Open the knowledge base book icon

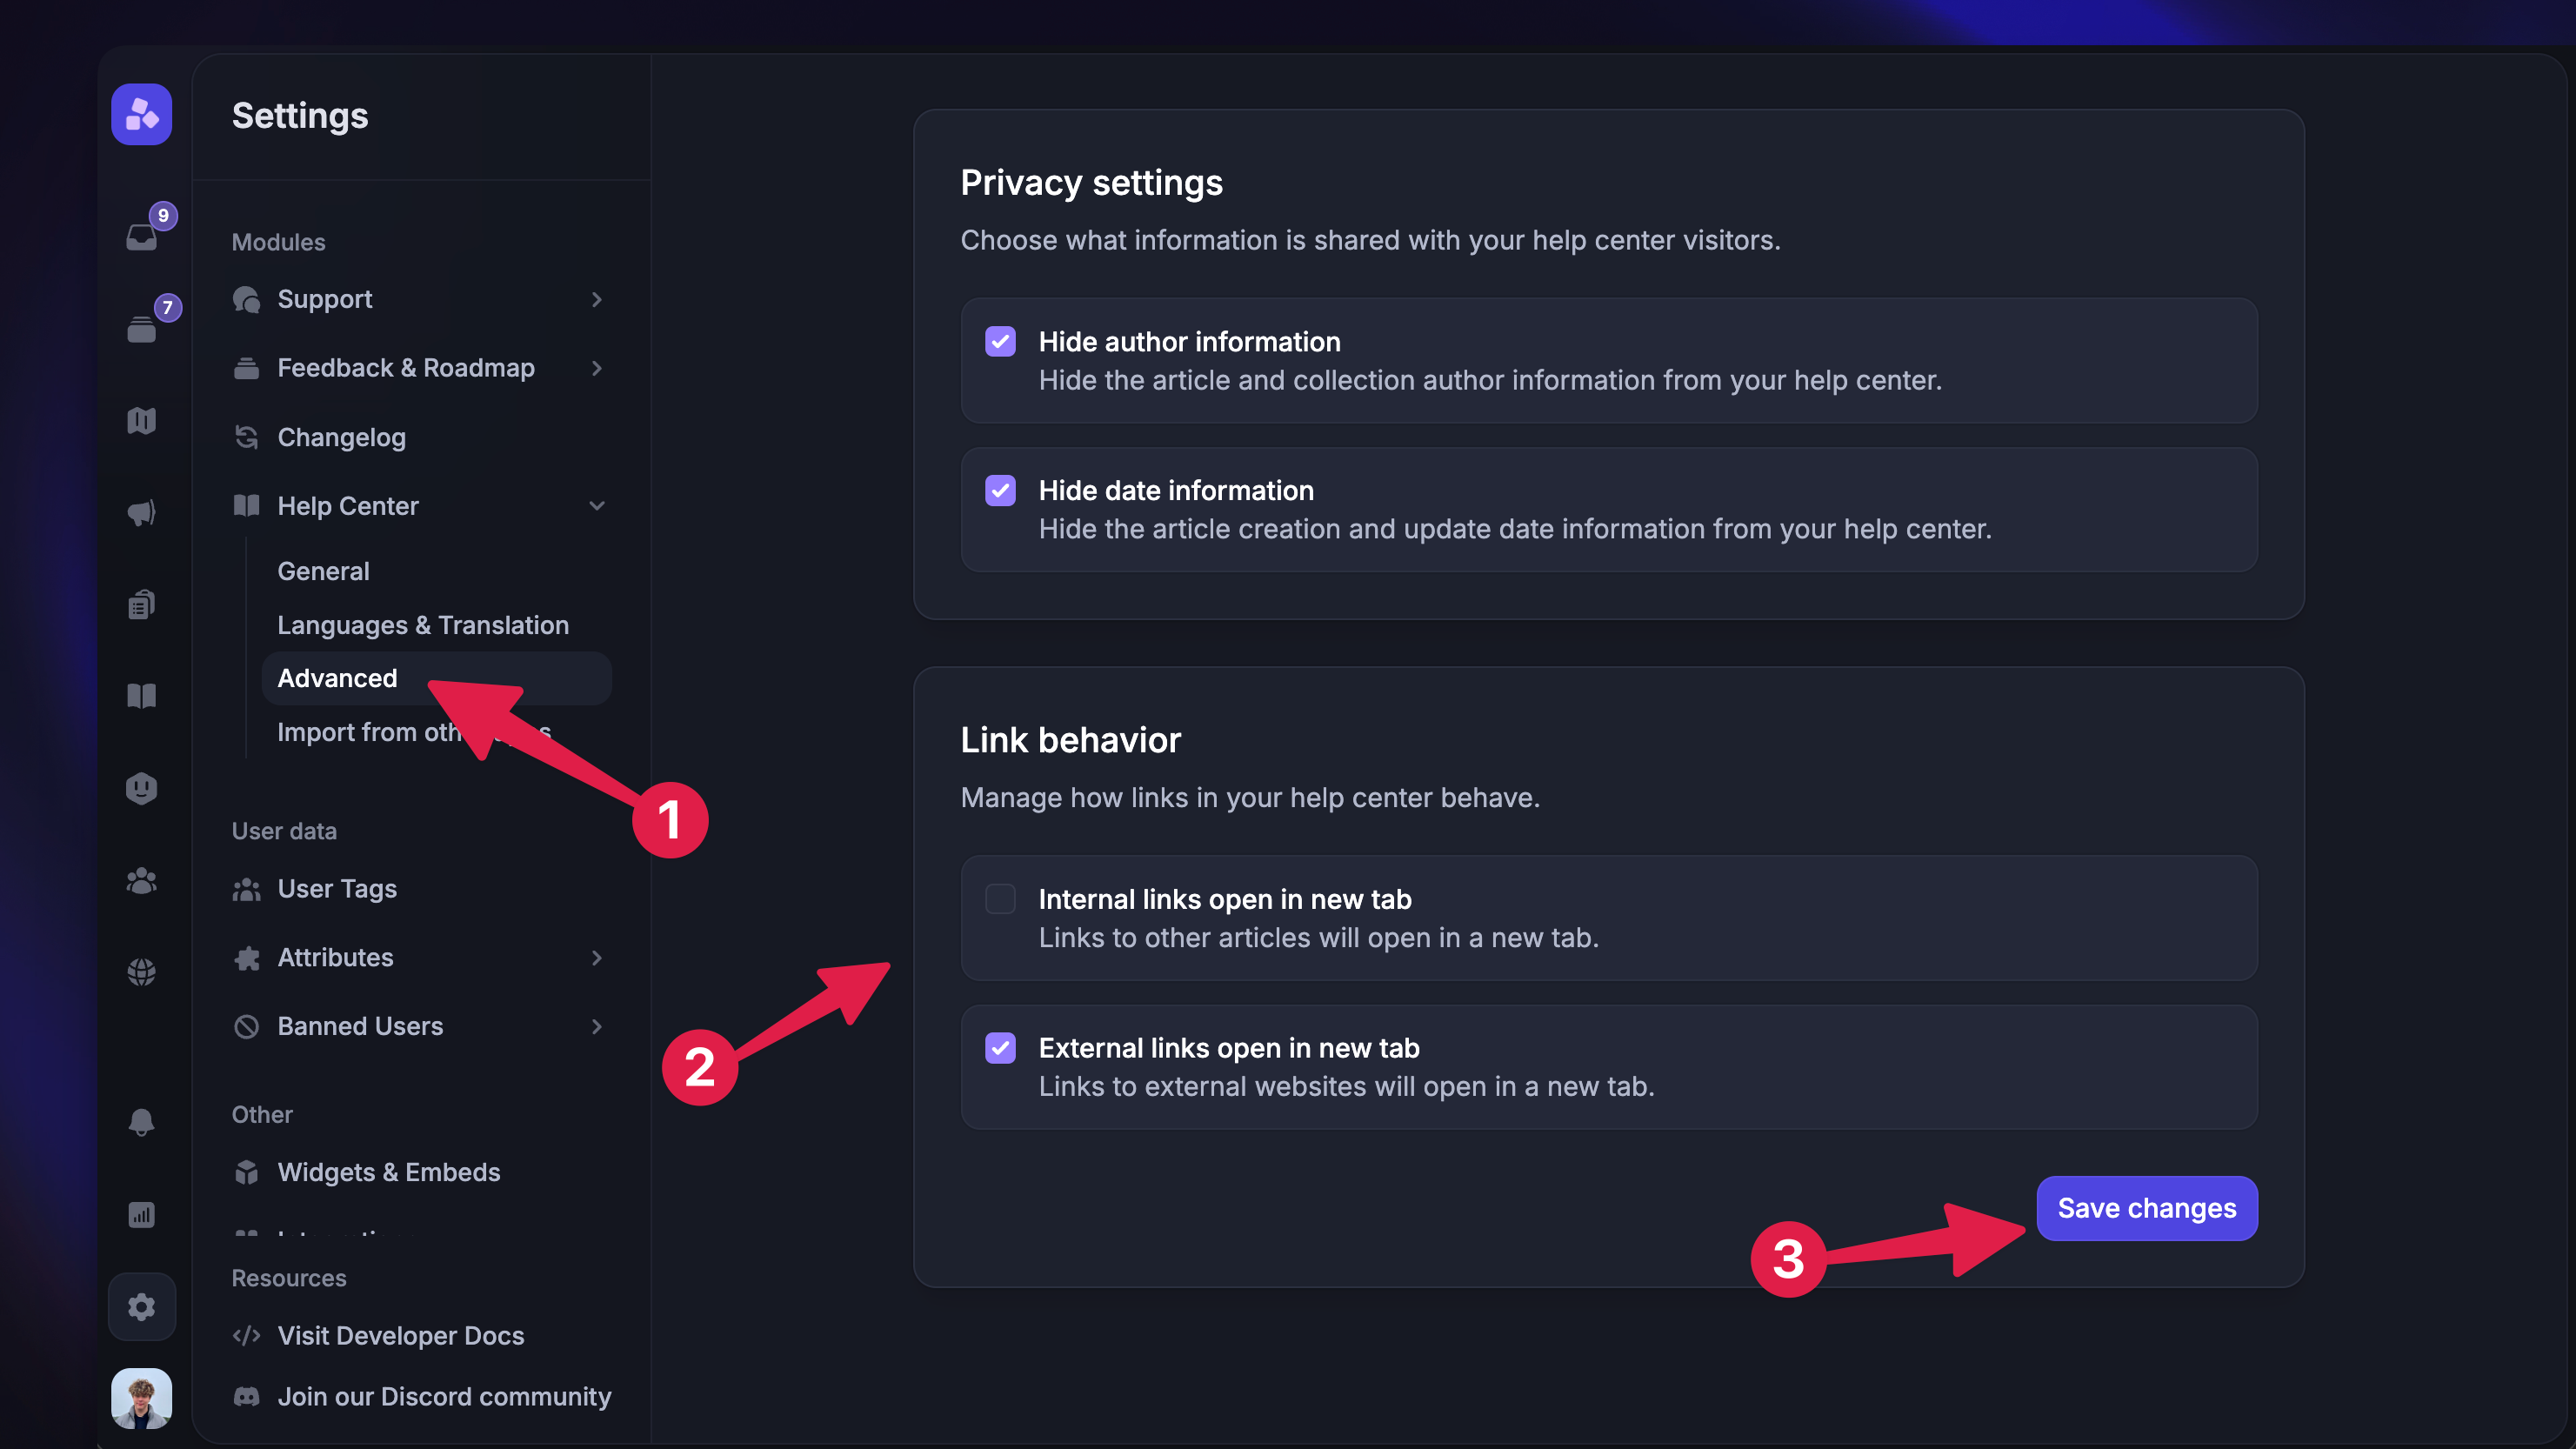click(x=142, y=696)
